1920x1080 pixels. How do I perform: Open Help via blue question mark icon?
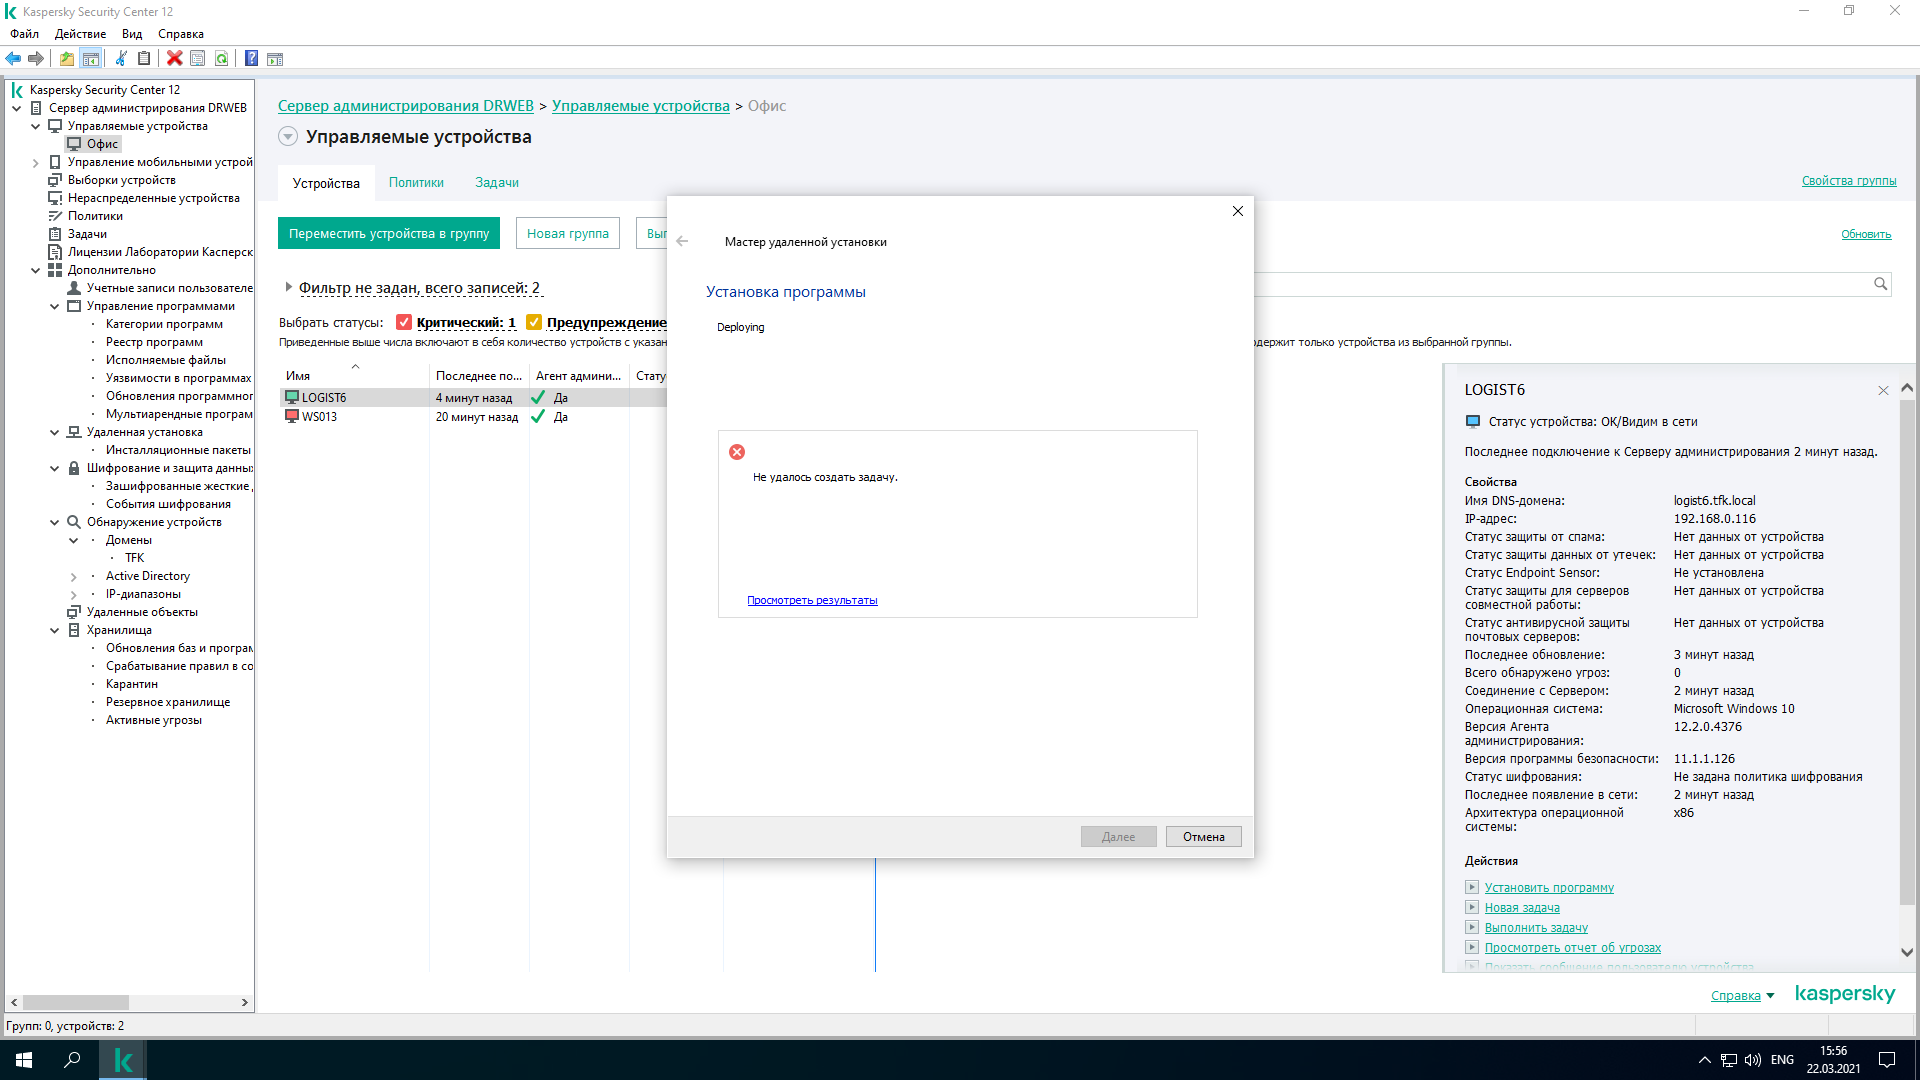pos(251,58)
